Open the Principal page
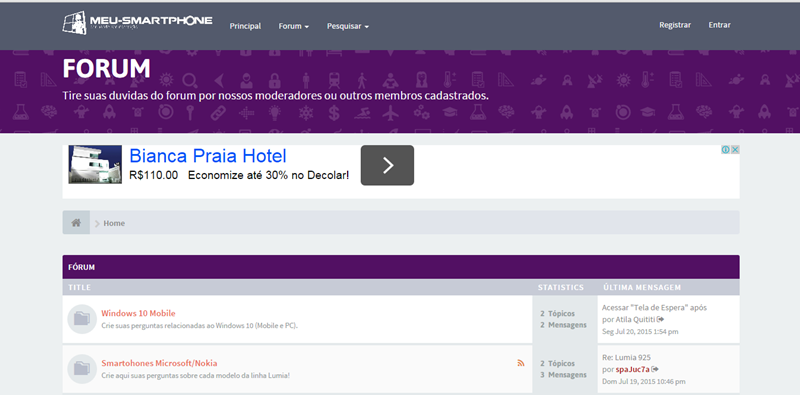 click(x=245, y=26)
